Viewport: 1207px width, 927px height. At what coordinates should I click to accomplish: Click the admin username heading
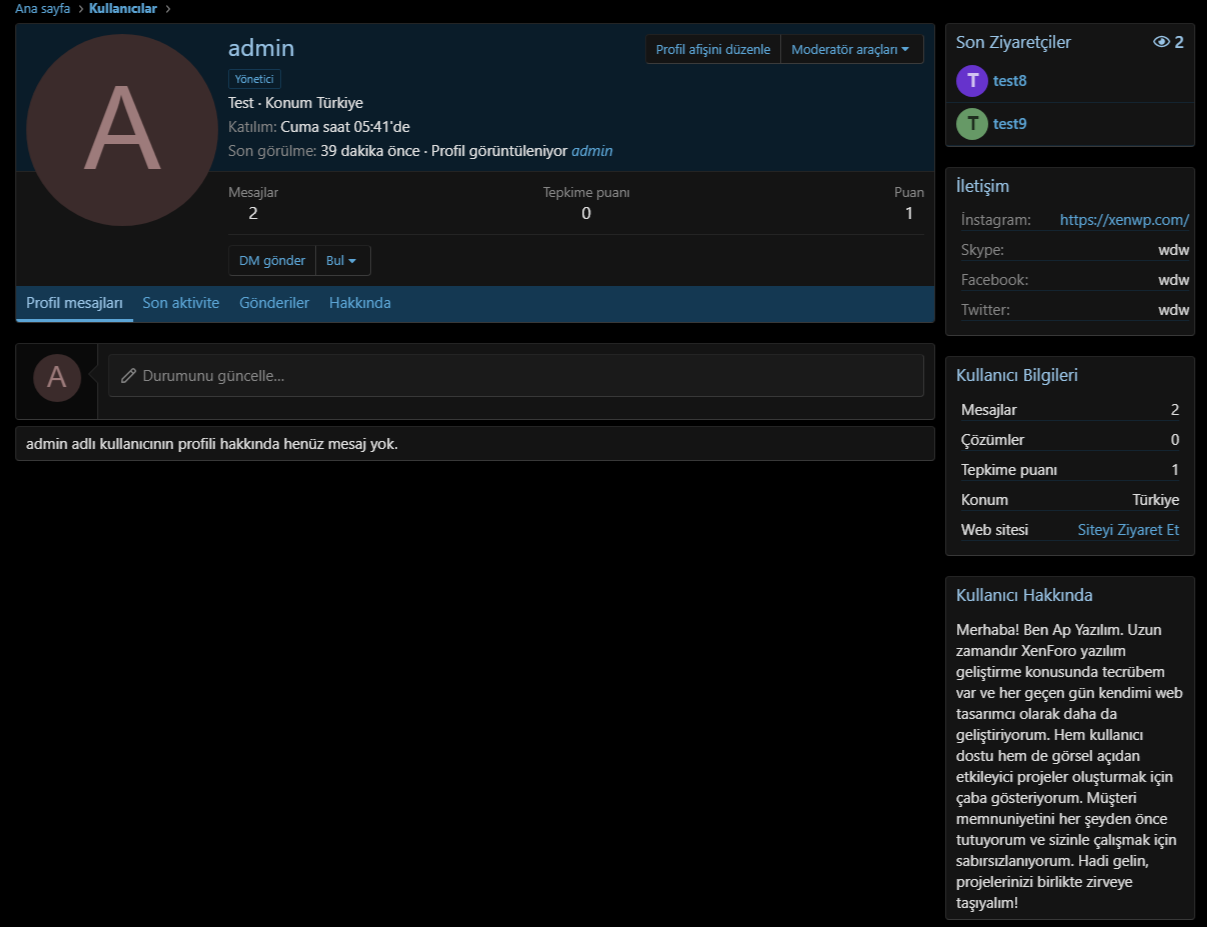point(261,48)
